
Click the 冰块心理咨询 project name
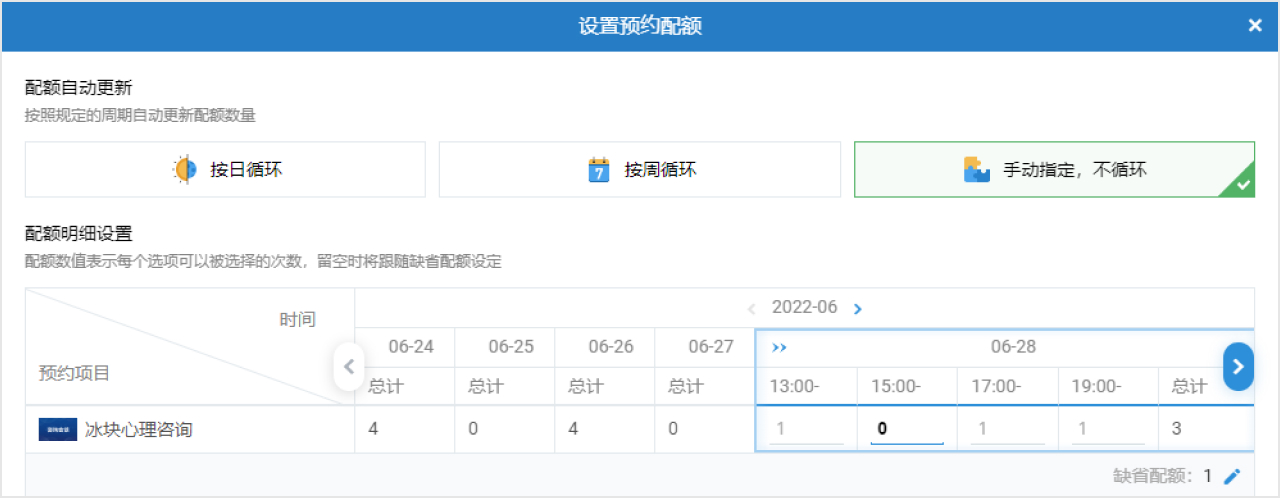click(x=138, y=430)
